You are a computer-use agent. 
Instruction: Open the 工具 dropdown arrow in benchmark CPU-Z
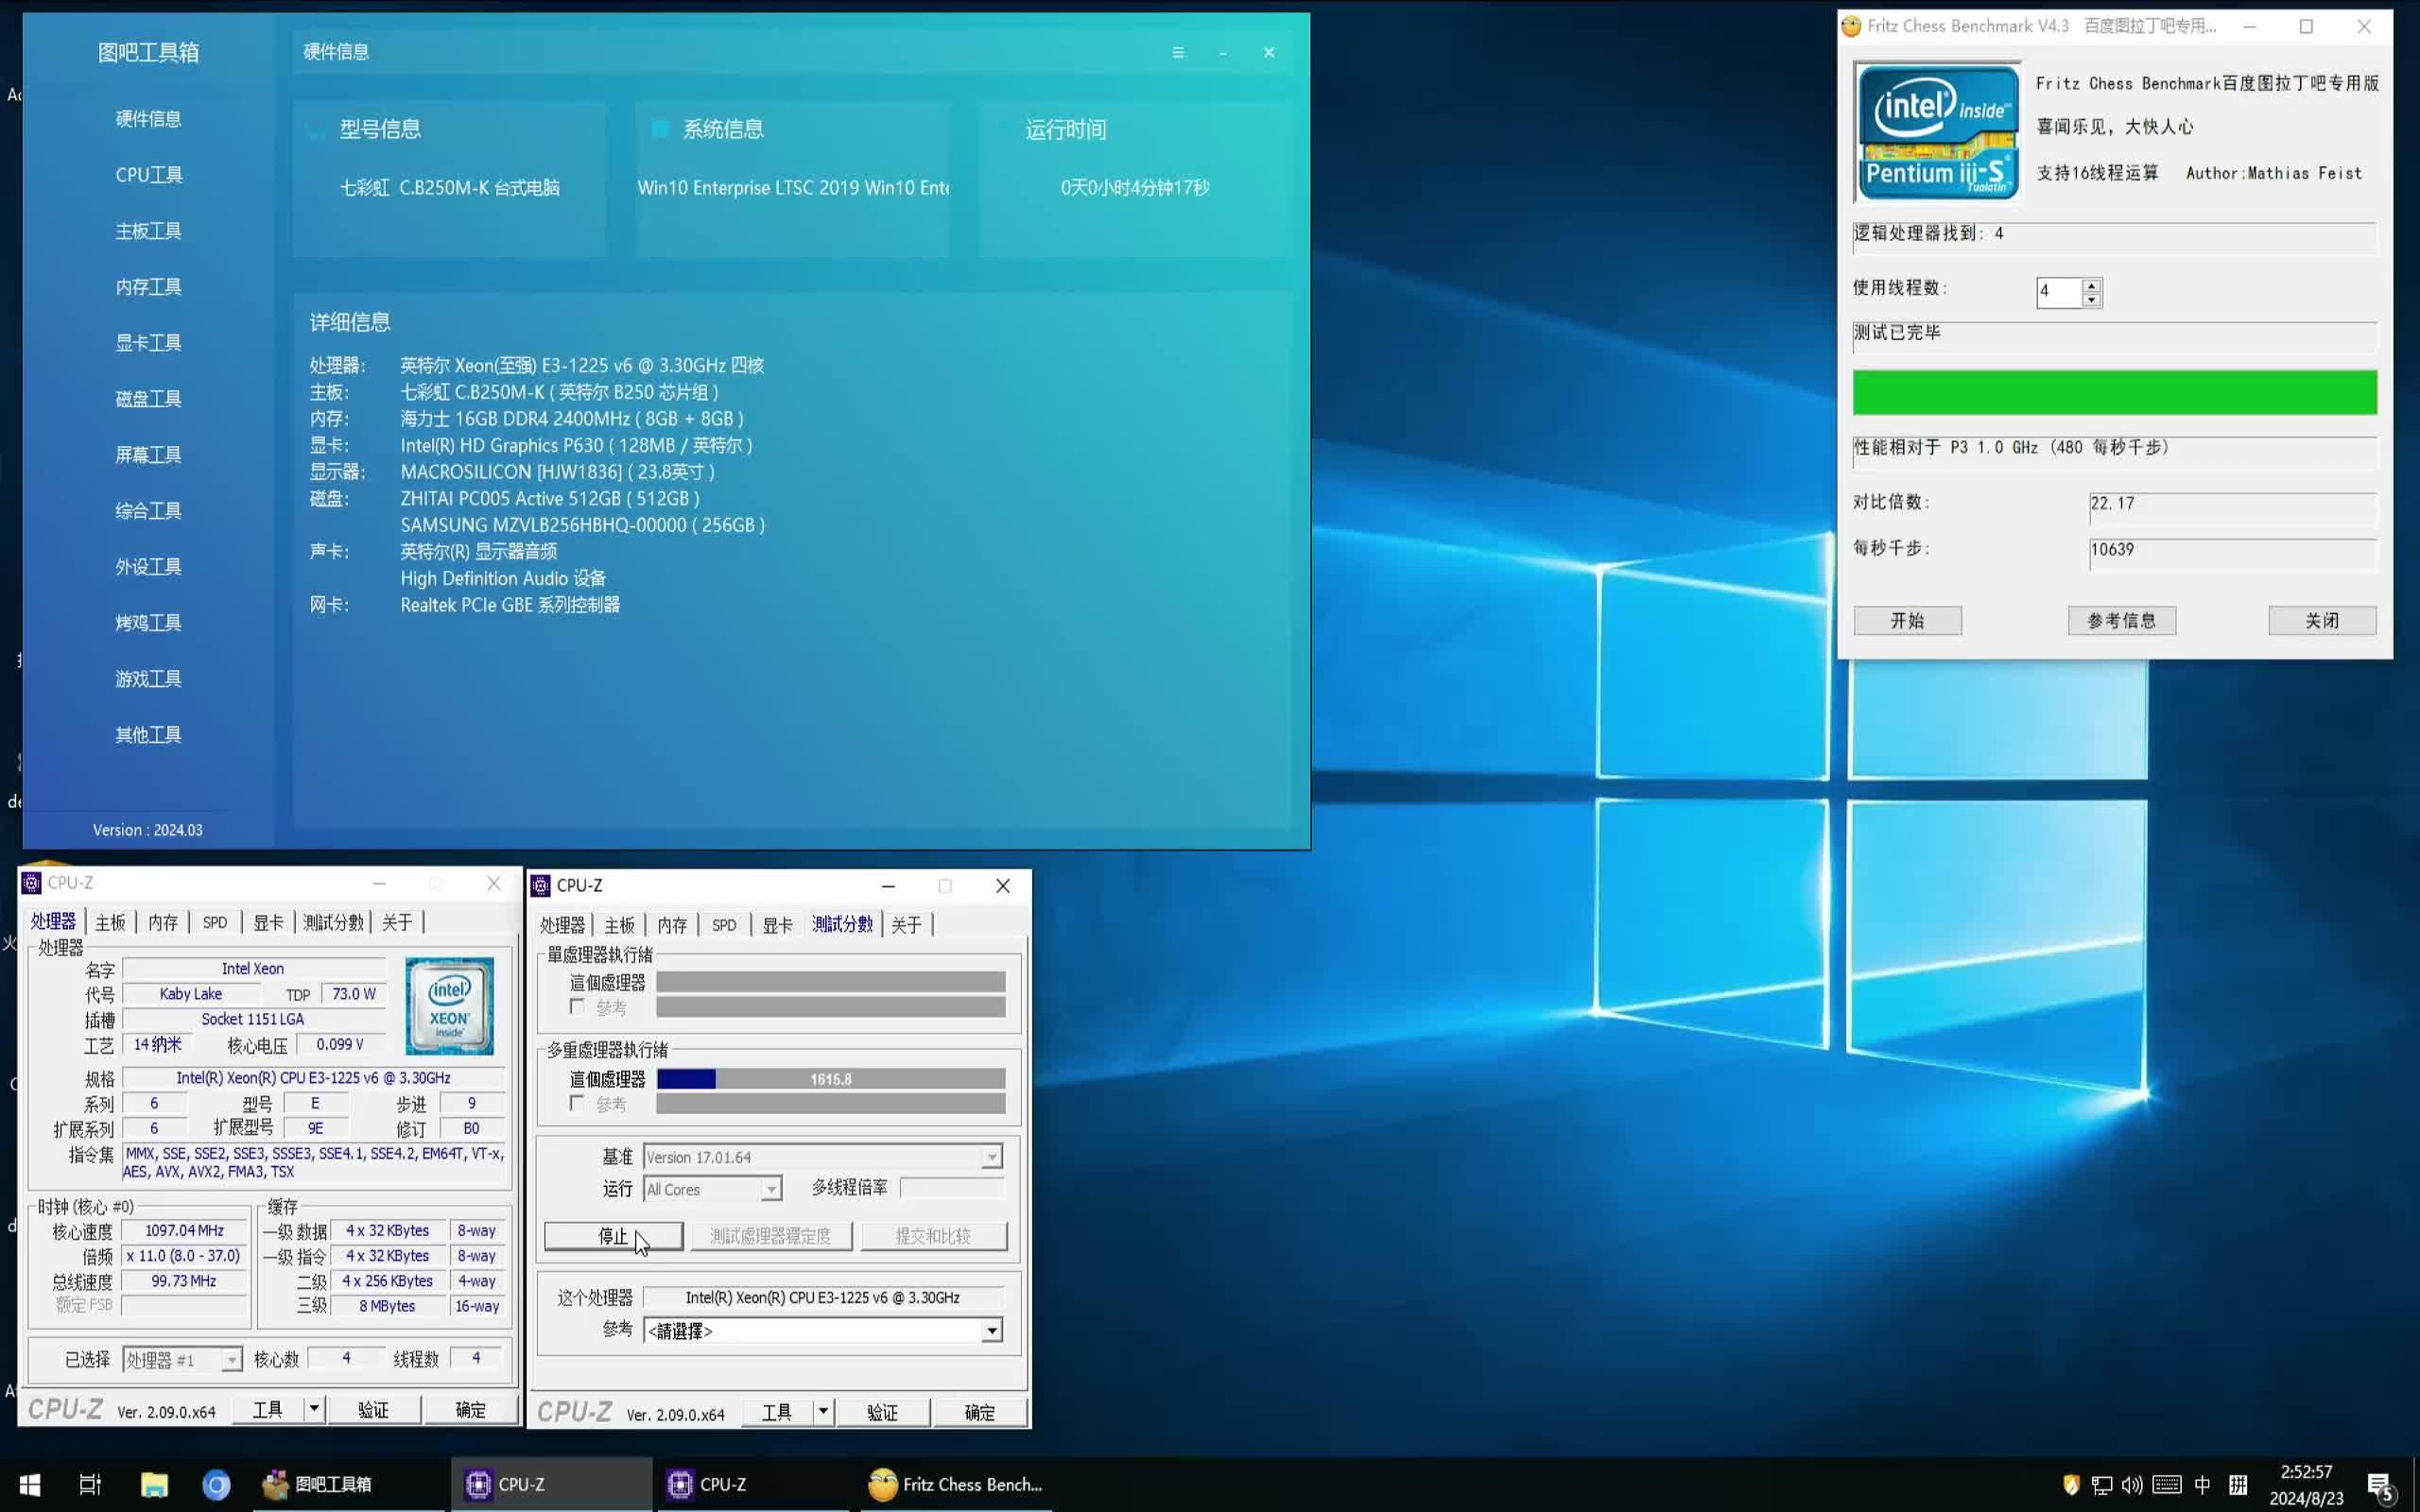[x=823, y=1412]
